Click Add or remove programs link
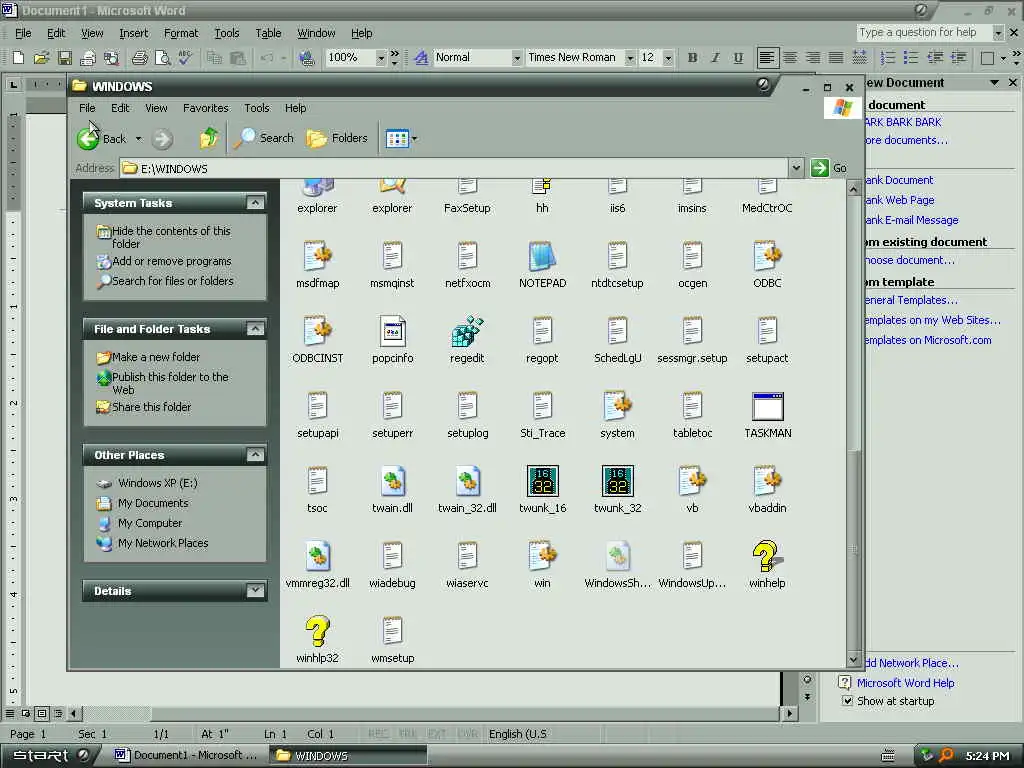 [x=171, y=261]
